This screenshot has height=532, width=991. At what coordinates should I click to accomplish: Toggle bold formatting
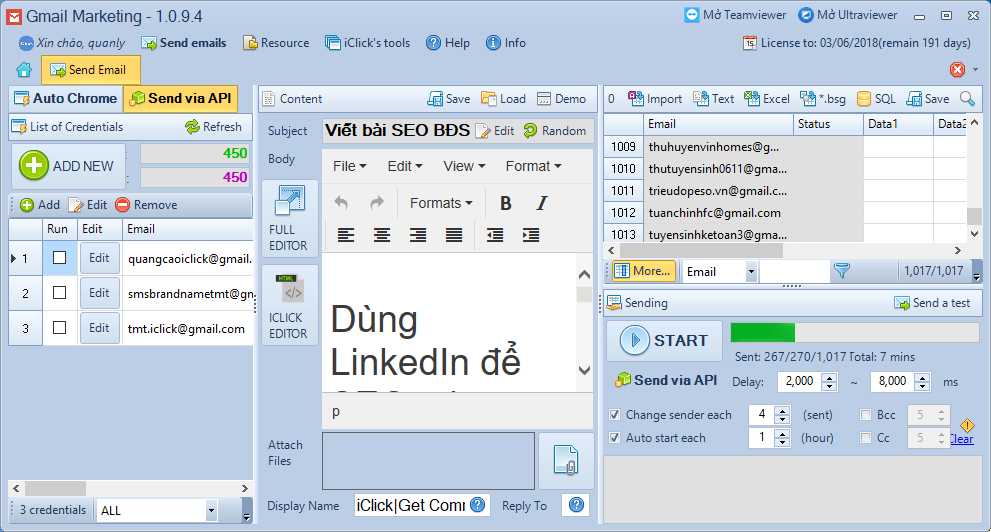click(506, 203)
